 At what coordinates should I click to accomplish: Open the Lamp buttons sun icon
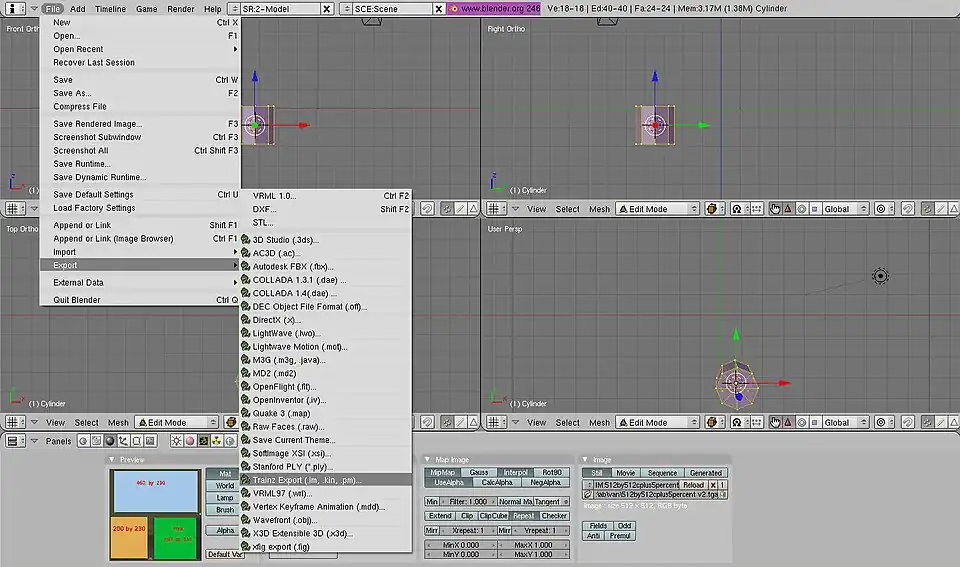tap(177, 441)
